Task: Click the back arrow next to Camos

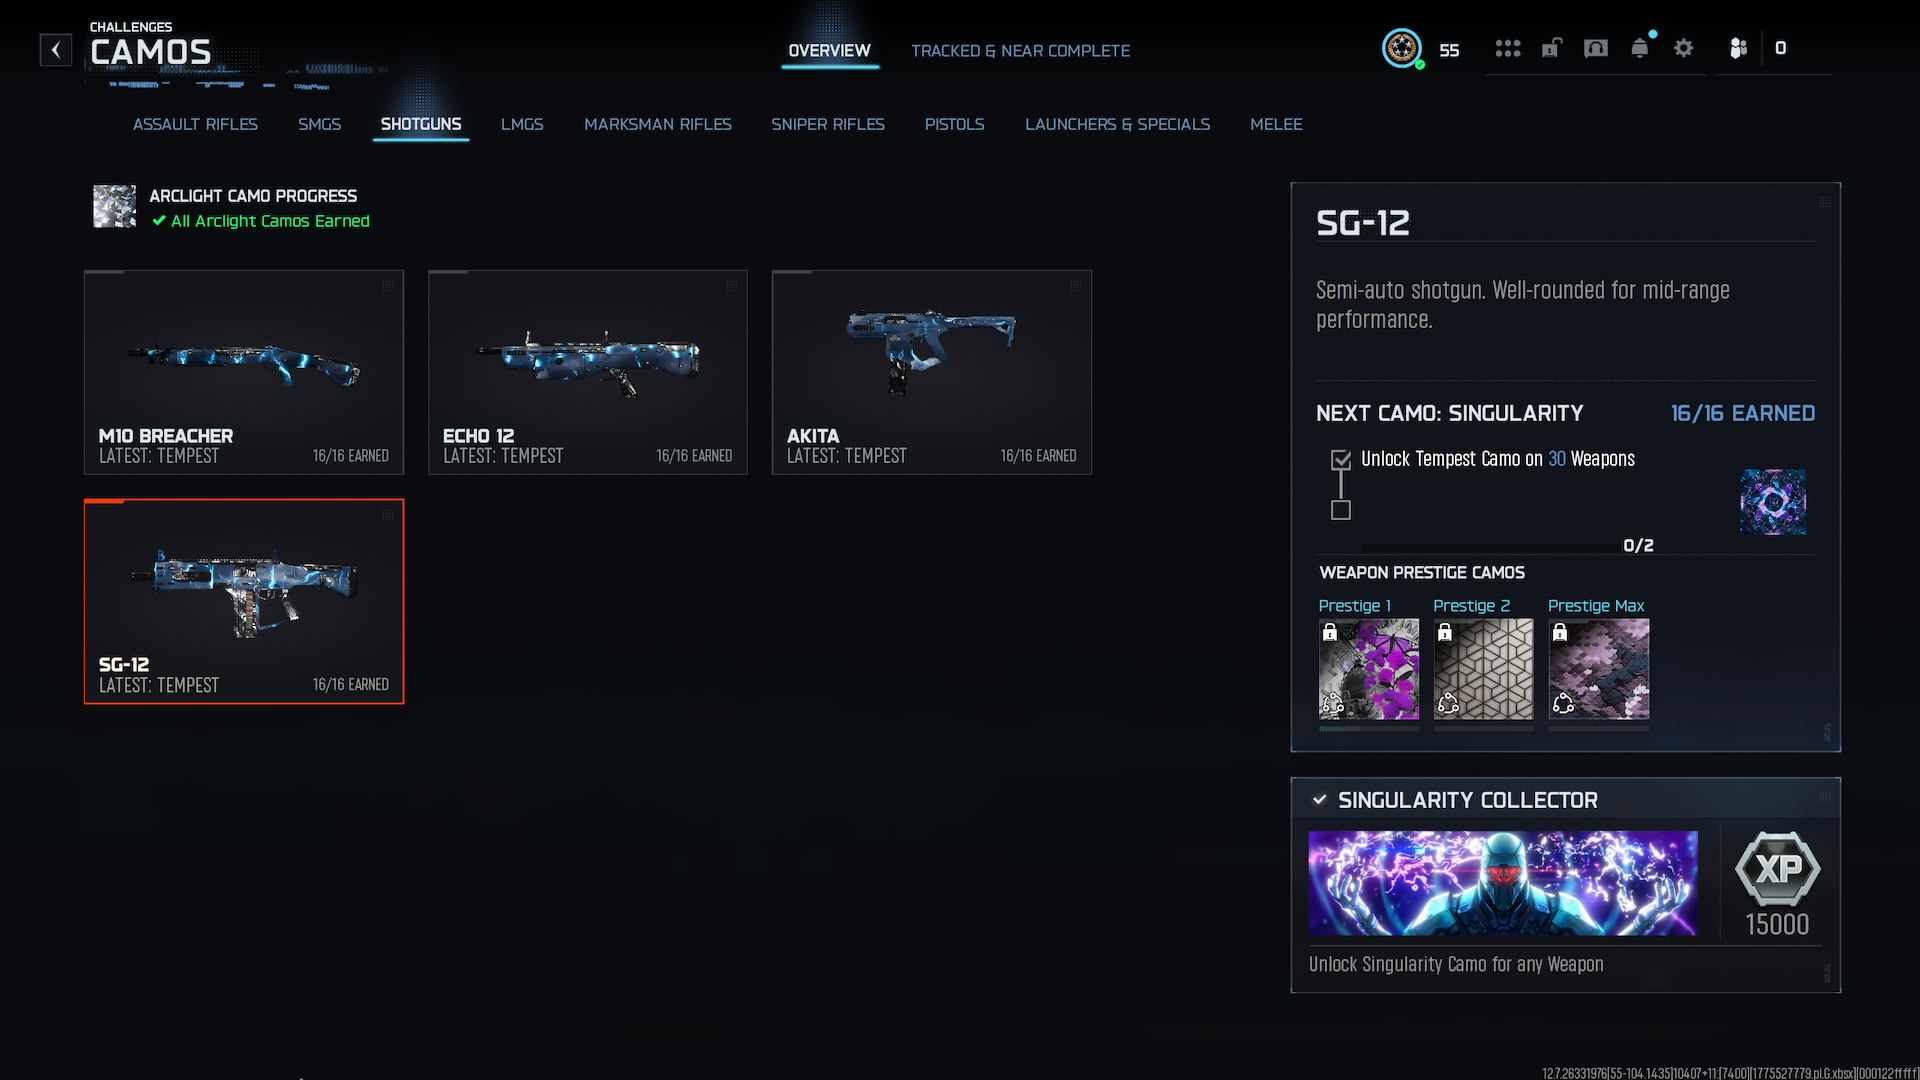Action: (x=56, y=49)
